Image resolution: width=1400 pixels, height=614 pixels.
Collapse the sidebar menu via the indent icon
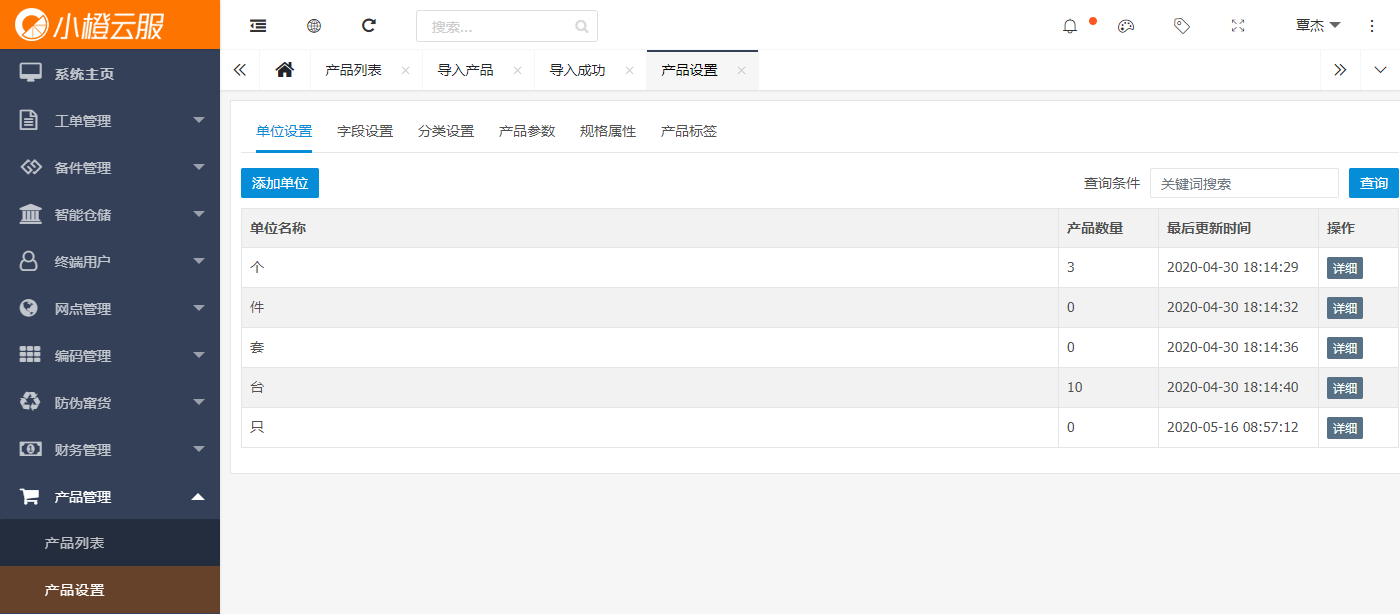(x=258, y=26)
